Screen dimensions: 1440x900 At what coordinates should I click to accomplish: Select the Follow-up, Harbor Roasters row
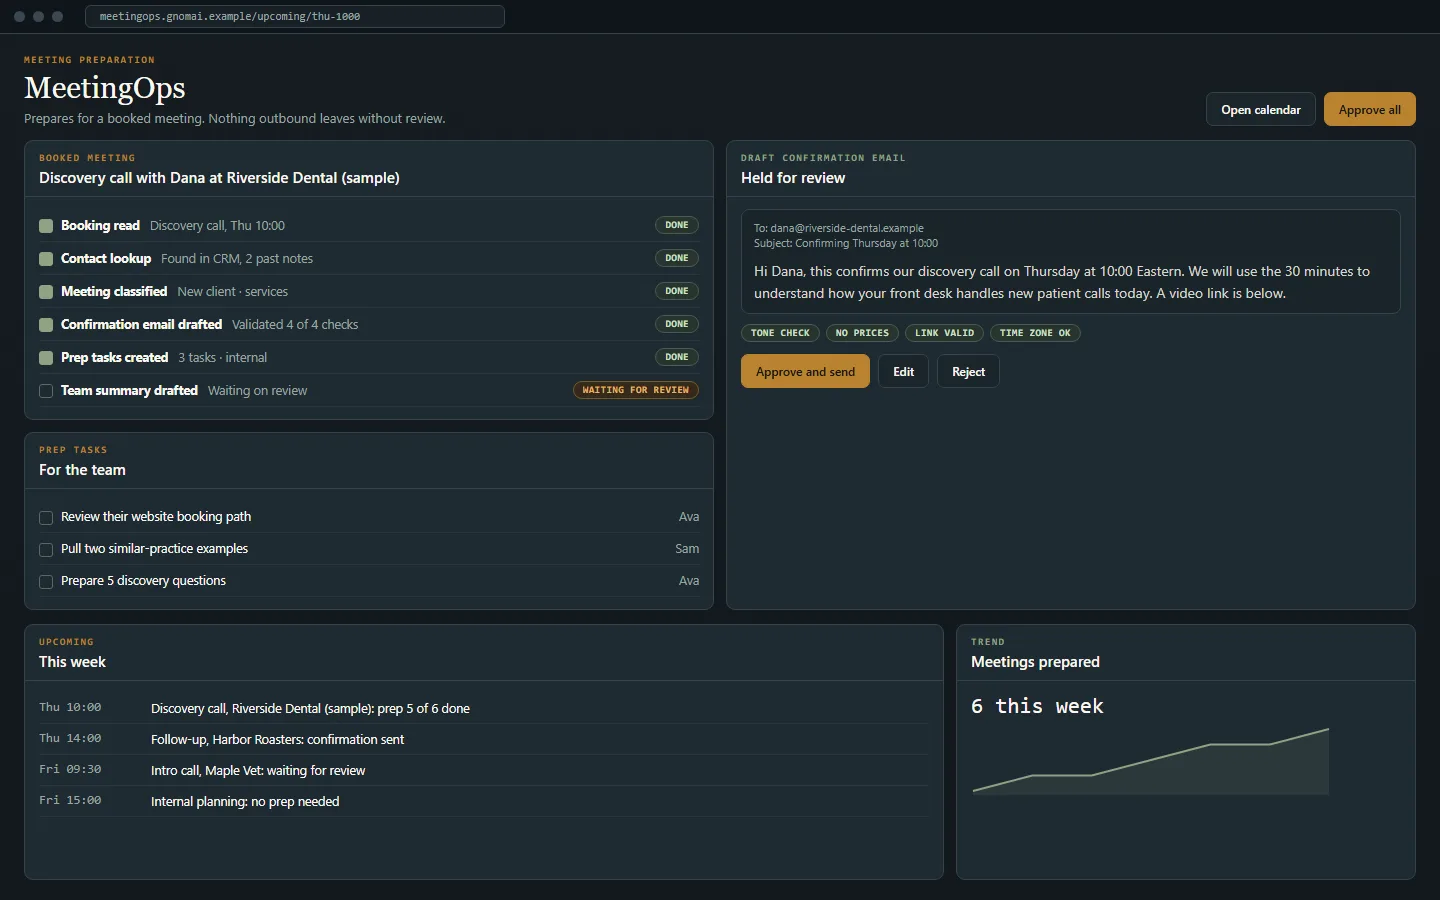(484, 739)
